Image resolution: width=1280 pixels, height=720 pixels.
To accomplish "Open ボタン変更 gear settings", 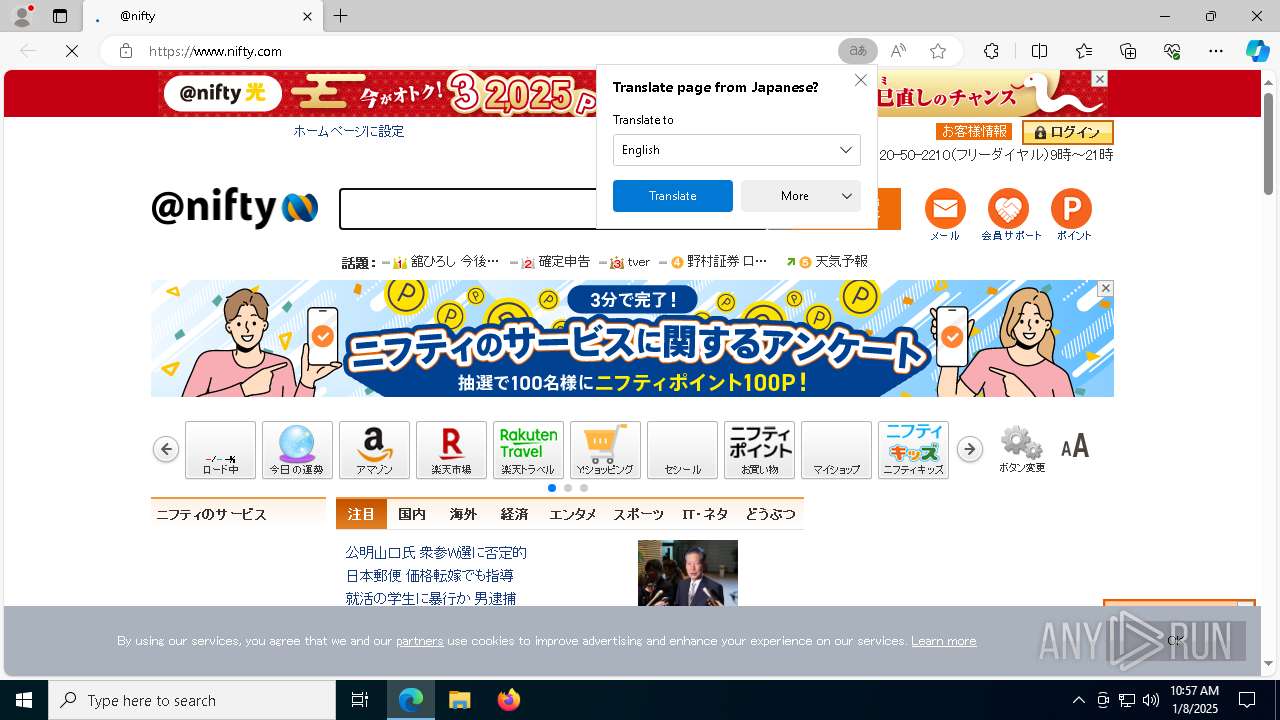I will tap(1022, 449).
